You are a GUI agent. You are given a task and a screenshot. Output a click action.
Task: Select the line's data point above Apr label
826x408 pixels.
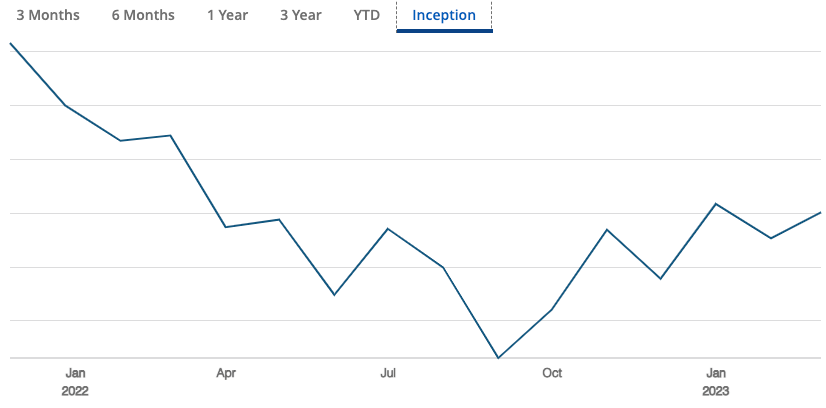coord(225,227)
